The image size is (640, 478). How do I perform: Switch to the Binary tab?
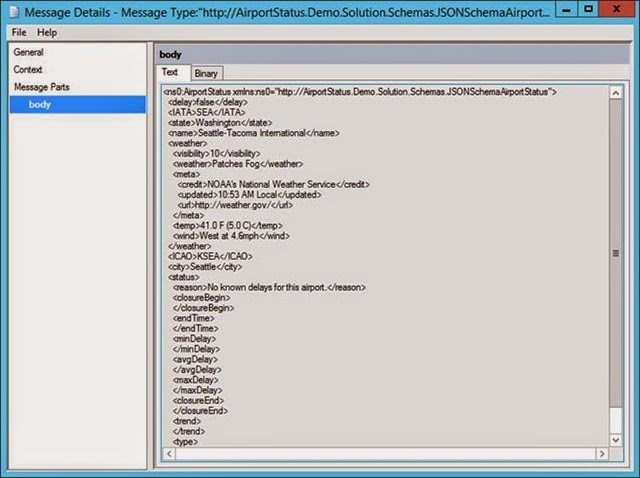point(206,73)
